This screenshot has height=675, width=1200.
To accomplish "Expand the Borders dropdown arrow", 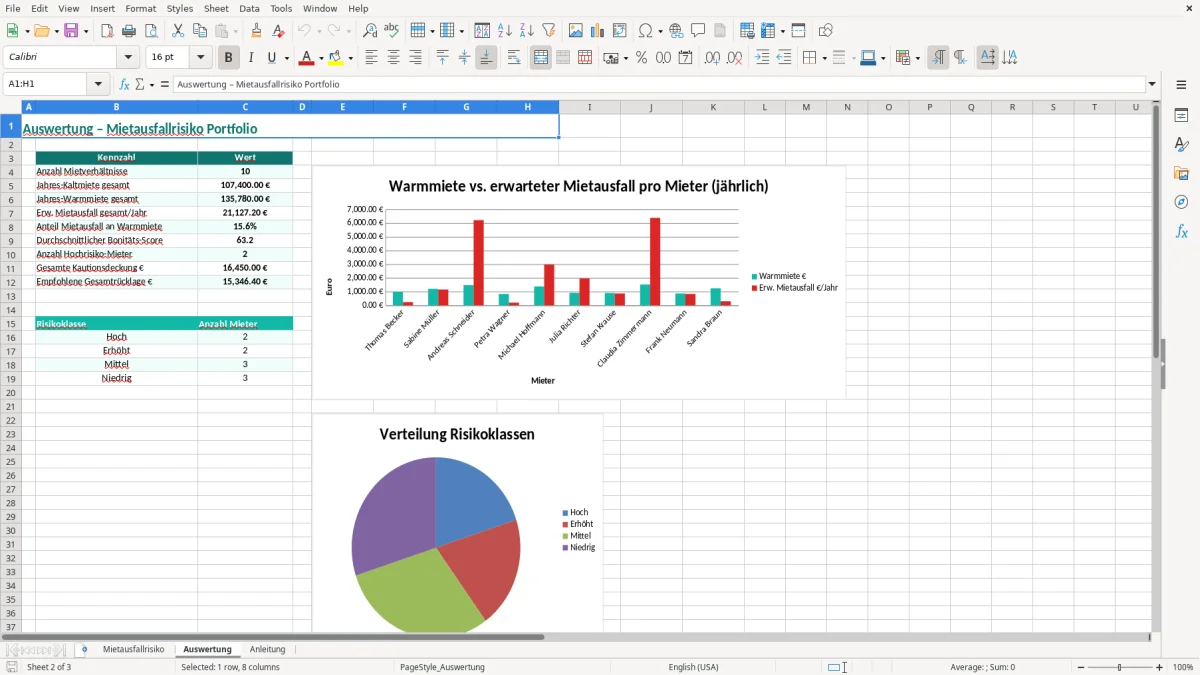I will (823, 58).
